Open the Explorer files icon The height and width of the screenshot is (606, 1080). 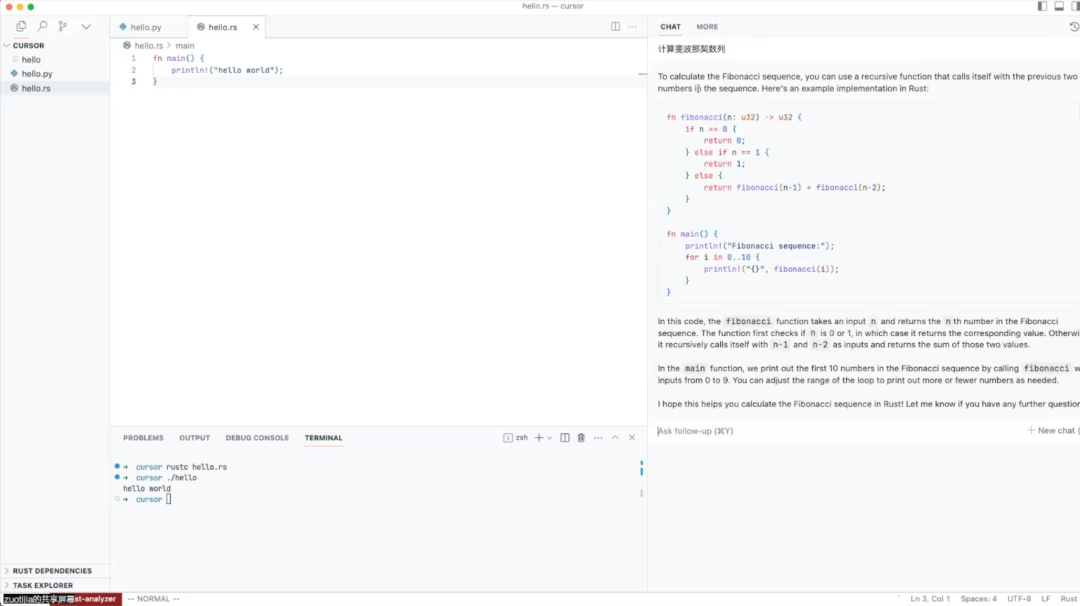click(x=21, y=26)
